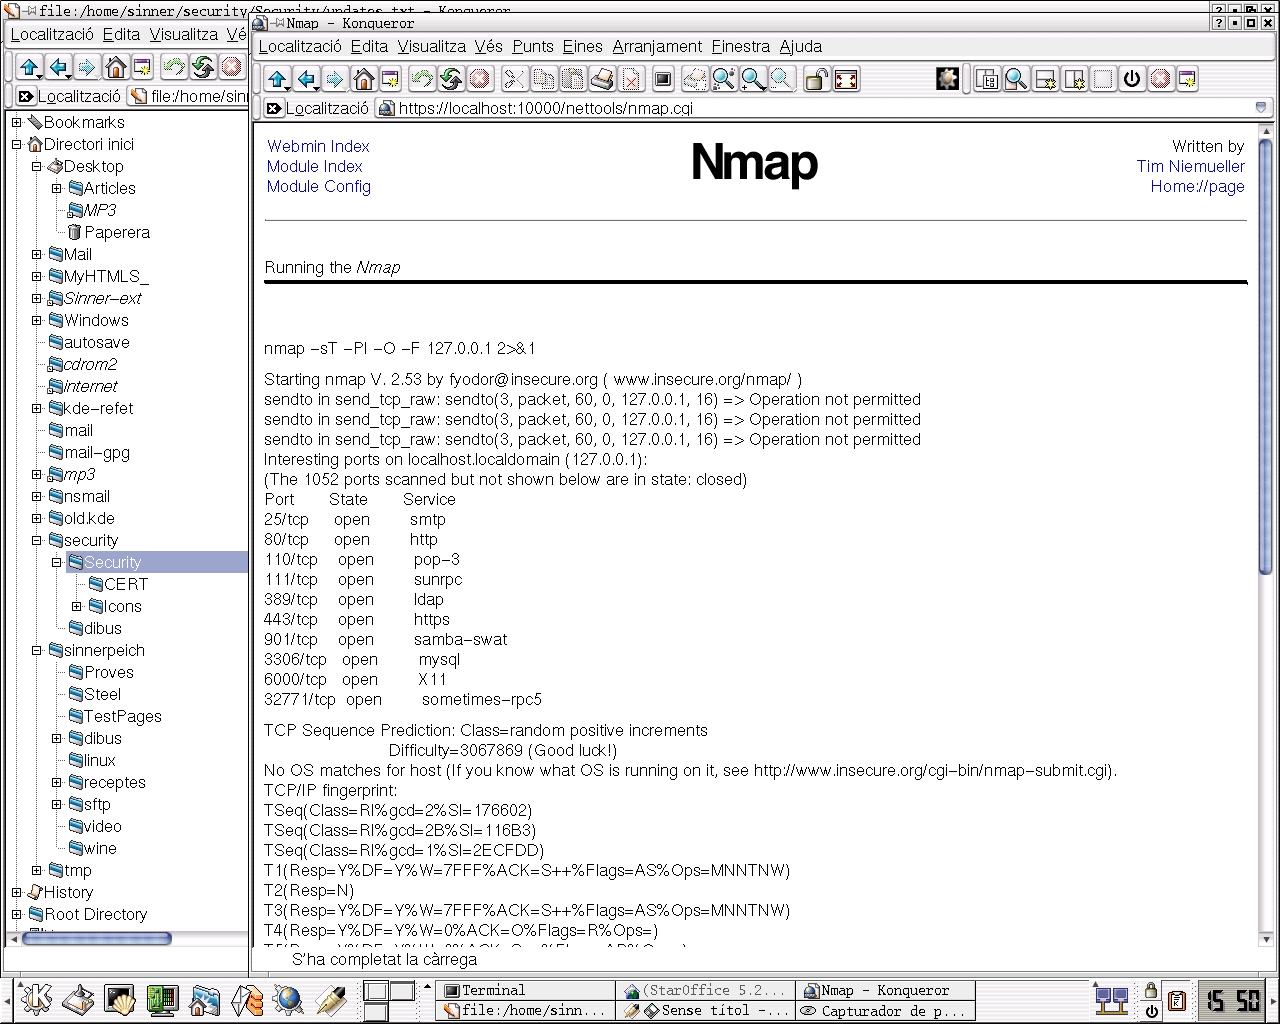Open the Arranjament menu
Viewport: 1280px width, 1024px height.
coord(657,46)
